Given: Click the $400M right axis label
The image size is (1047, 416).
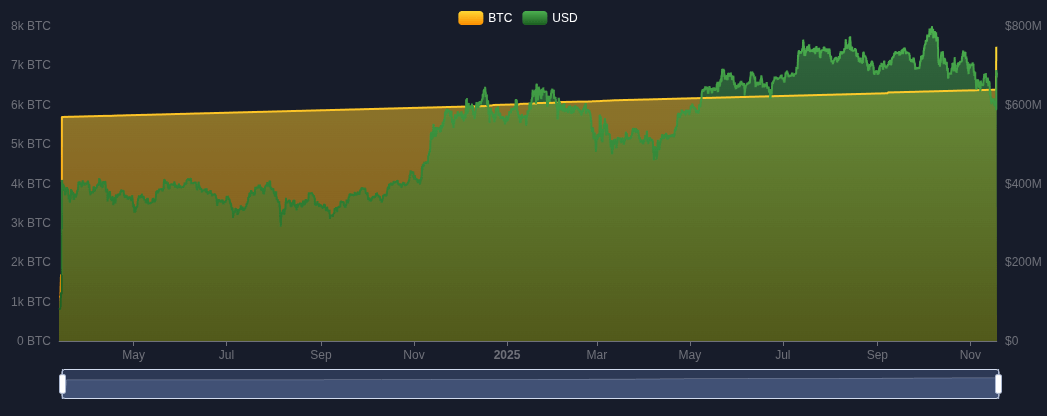Looking at the screenshot, I should pyautogui.click(x=1023, y=184).
